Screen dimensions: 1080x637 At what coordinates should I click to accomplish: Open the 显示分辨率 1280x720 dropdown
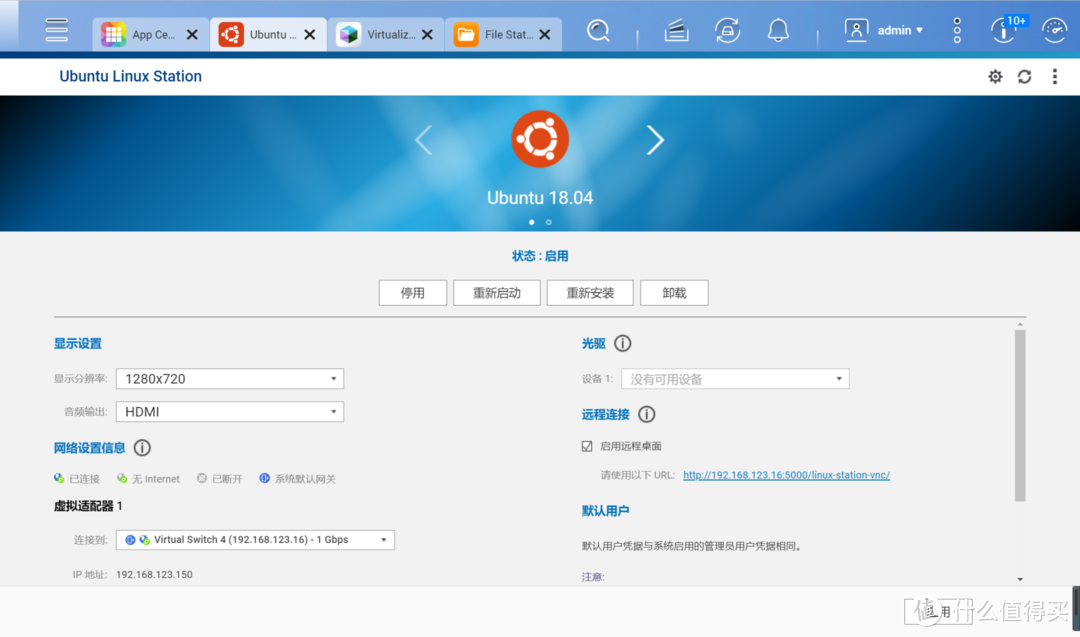(230, 379)
